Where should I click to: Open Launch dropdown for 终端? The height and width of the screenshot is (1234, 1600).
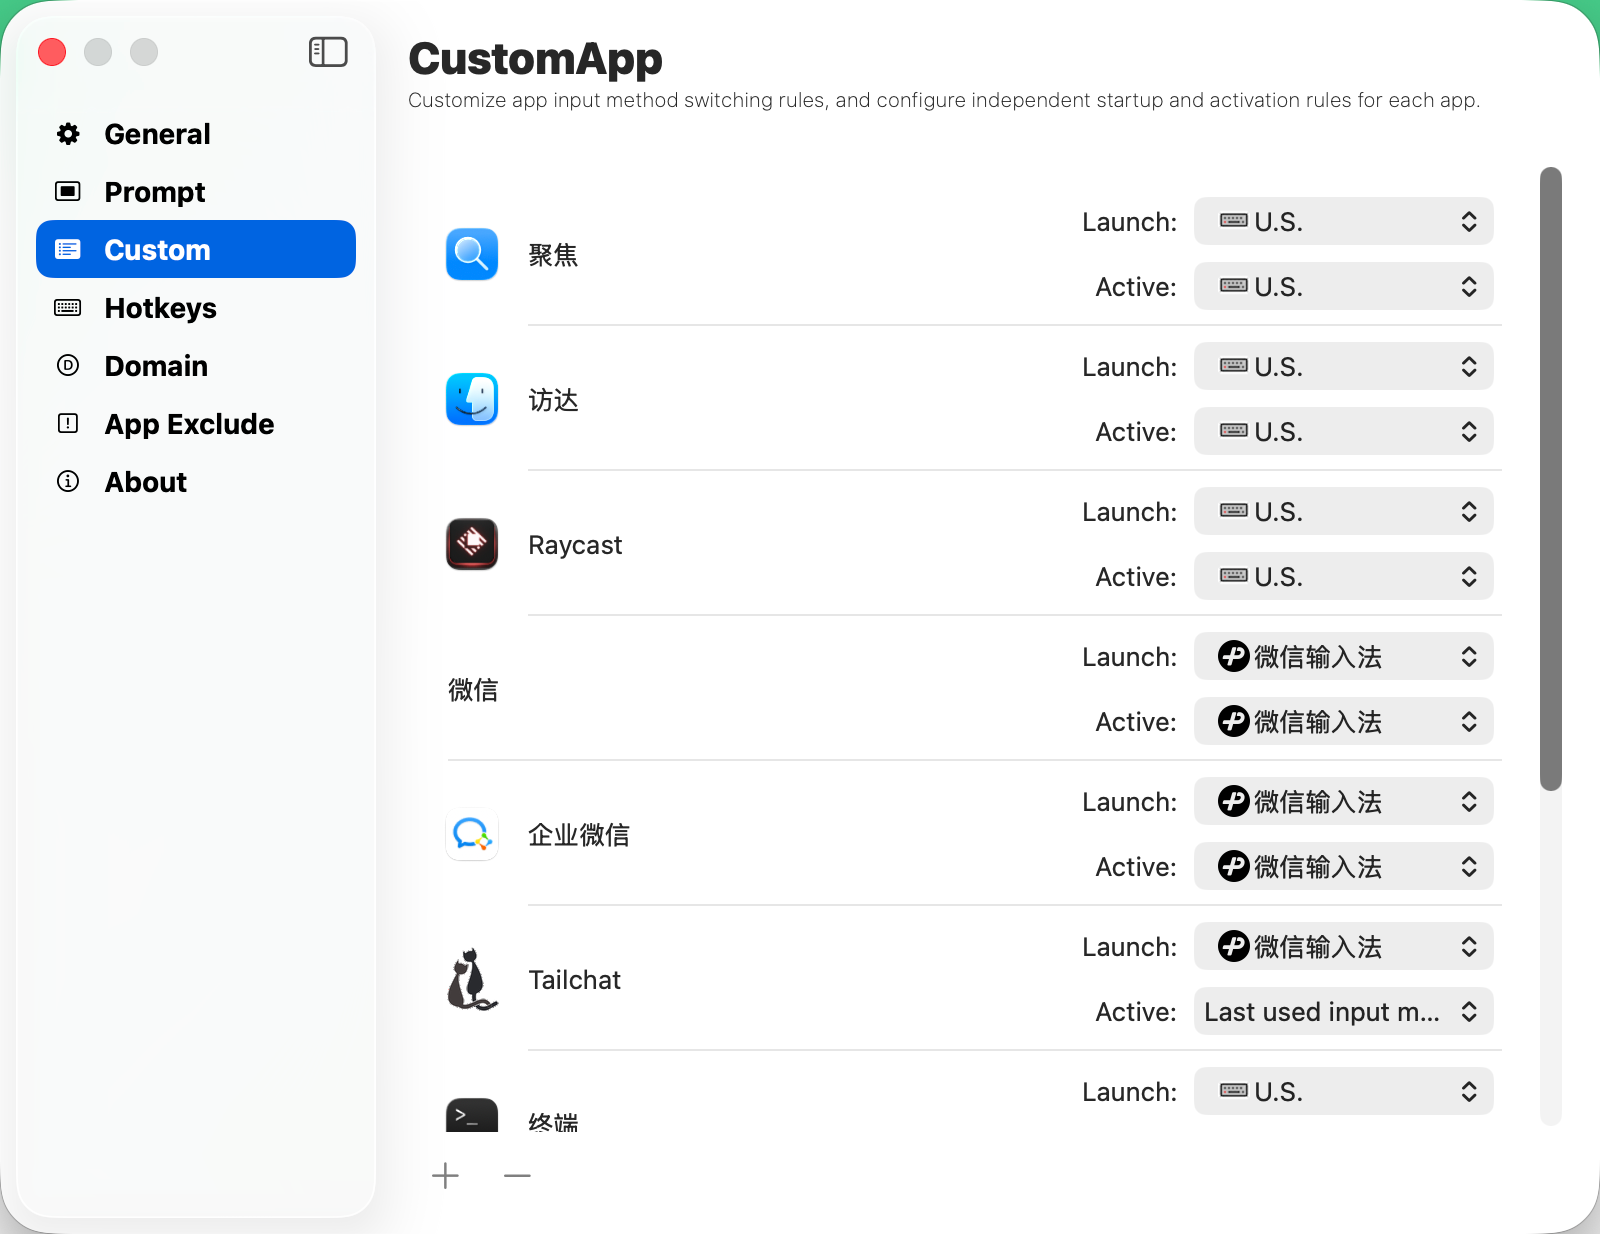(1344, 1091)
